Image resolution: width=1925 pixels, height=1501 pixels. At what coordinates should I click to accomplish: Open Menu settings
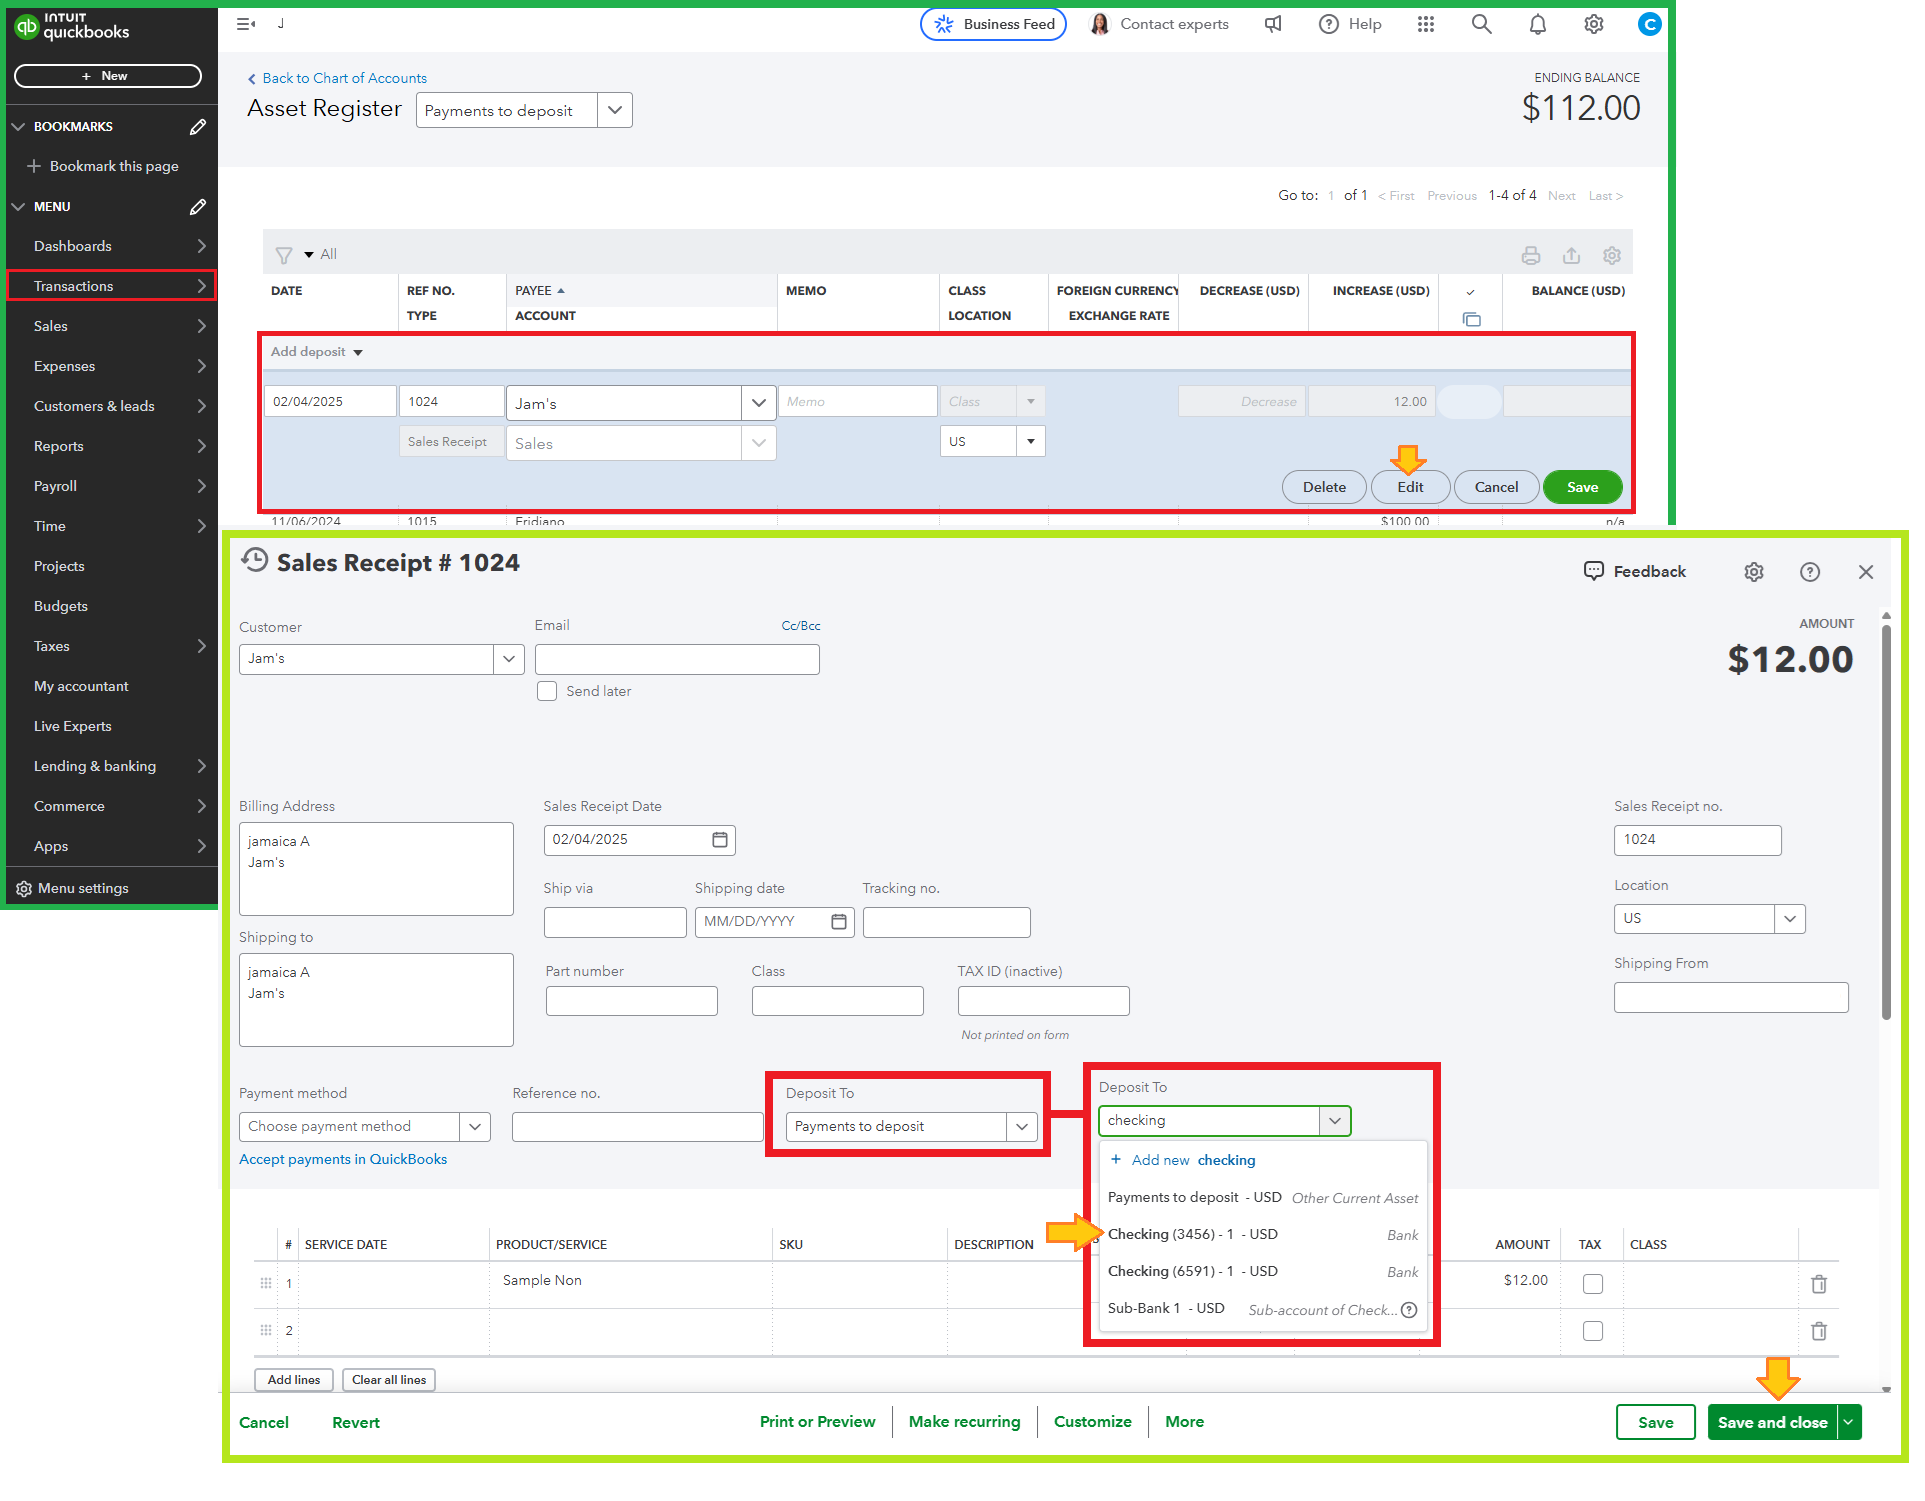point(73,888)
